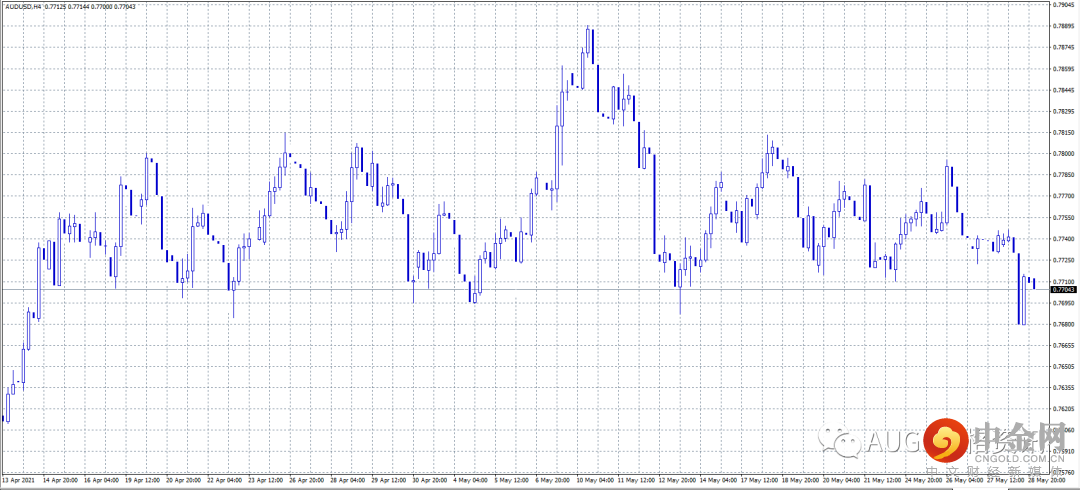The height and width of the screenshot is (490, 1080).
Task: Click the 0.77550 price axis label
Action: pos(1065,218)
